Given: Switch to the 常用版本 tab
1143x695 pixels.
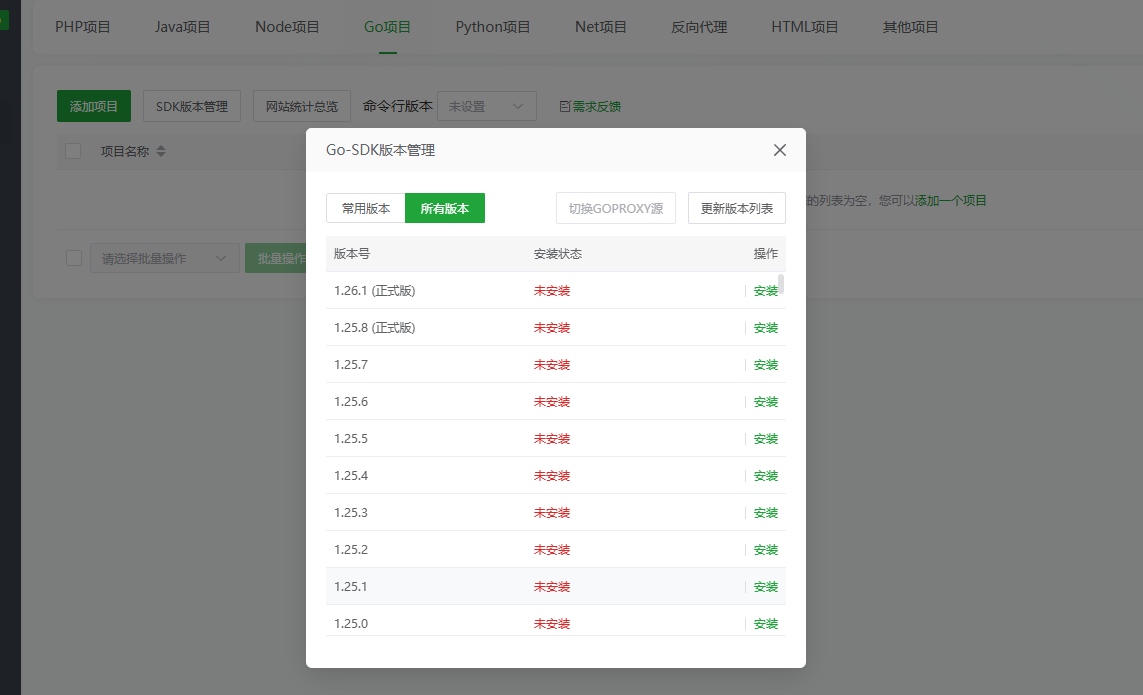Looking at the screenshot, I should pos(366,208).
